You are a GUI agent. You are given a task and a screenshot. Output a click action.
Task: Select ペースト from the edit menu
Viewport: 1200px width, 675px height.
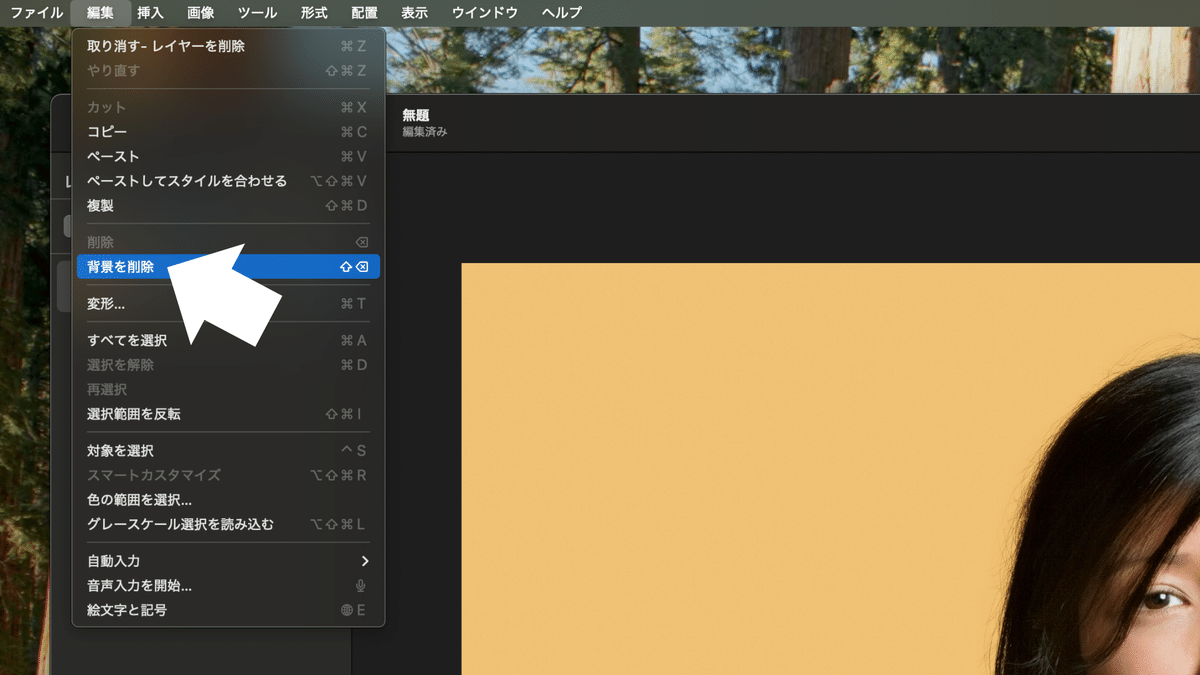coord(228,157)
